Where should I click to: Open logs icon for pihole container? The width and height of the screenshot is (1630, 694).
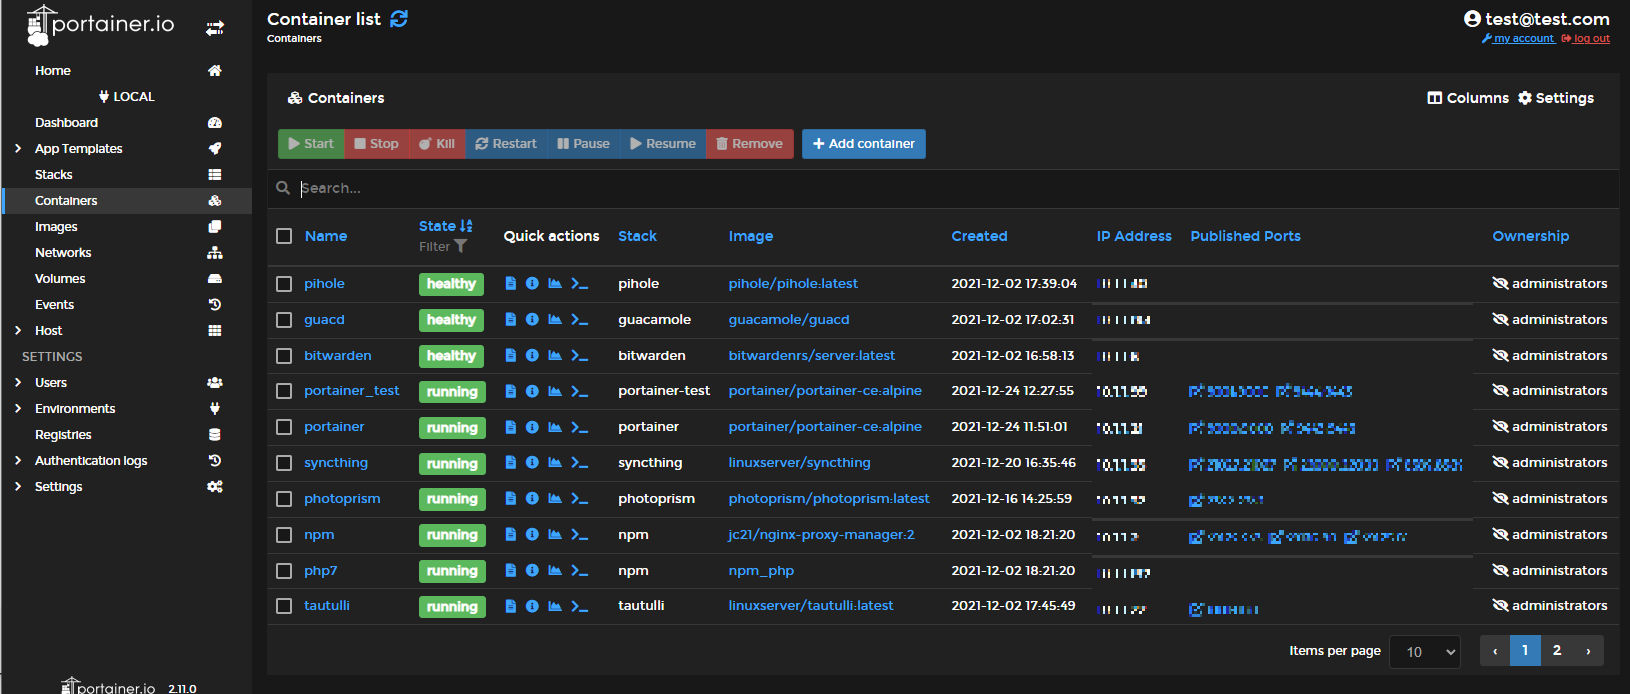(510, 284)
